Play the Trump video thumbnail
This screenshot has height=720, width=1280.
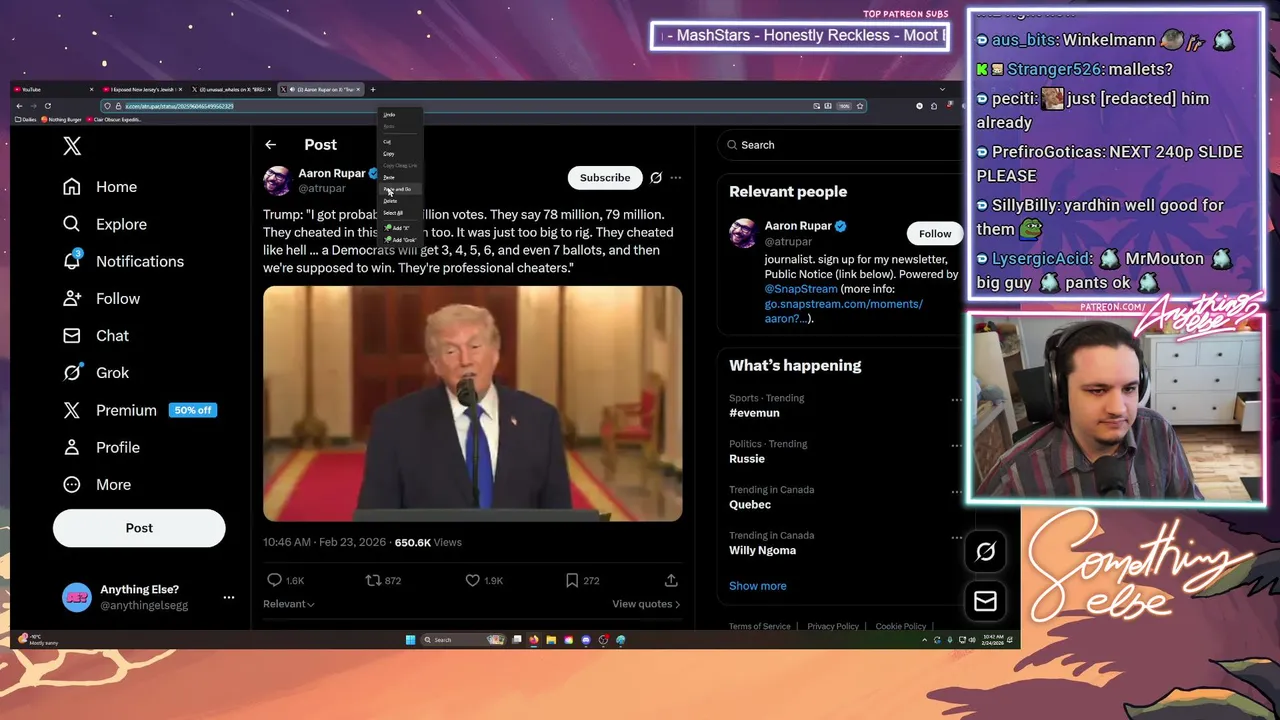473,404
